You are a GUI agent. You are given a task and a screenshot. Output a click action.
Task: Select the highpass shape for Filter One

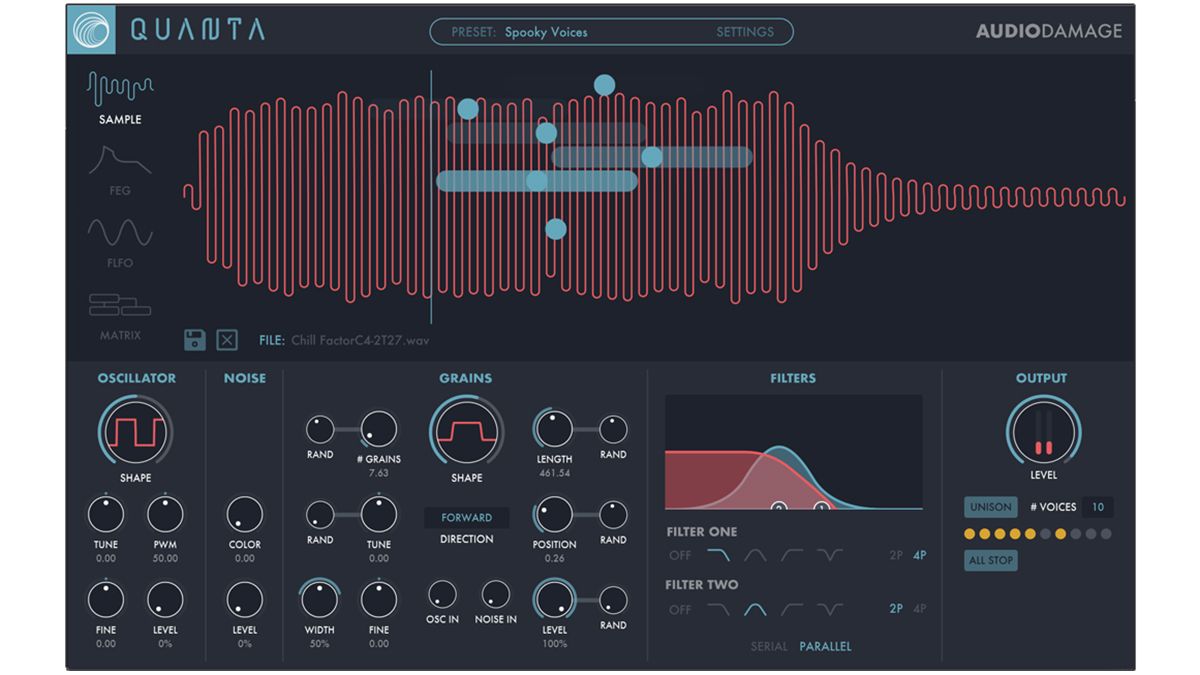coord(790,555)
